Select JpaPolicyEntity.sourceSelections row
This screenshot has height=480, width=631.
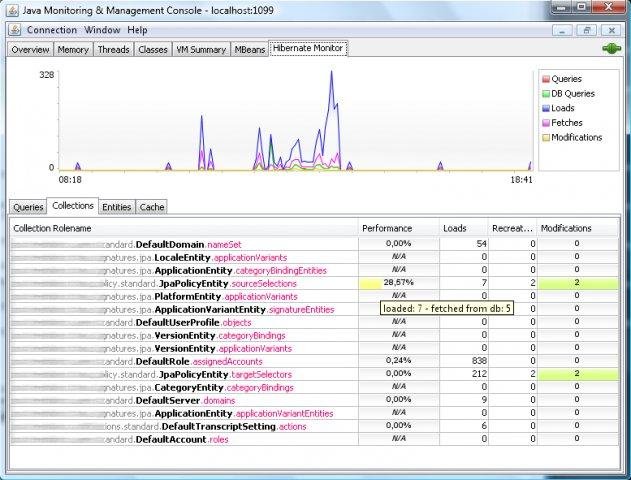click(x=315, y=283)
